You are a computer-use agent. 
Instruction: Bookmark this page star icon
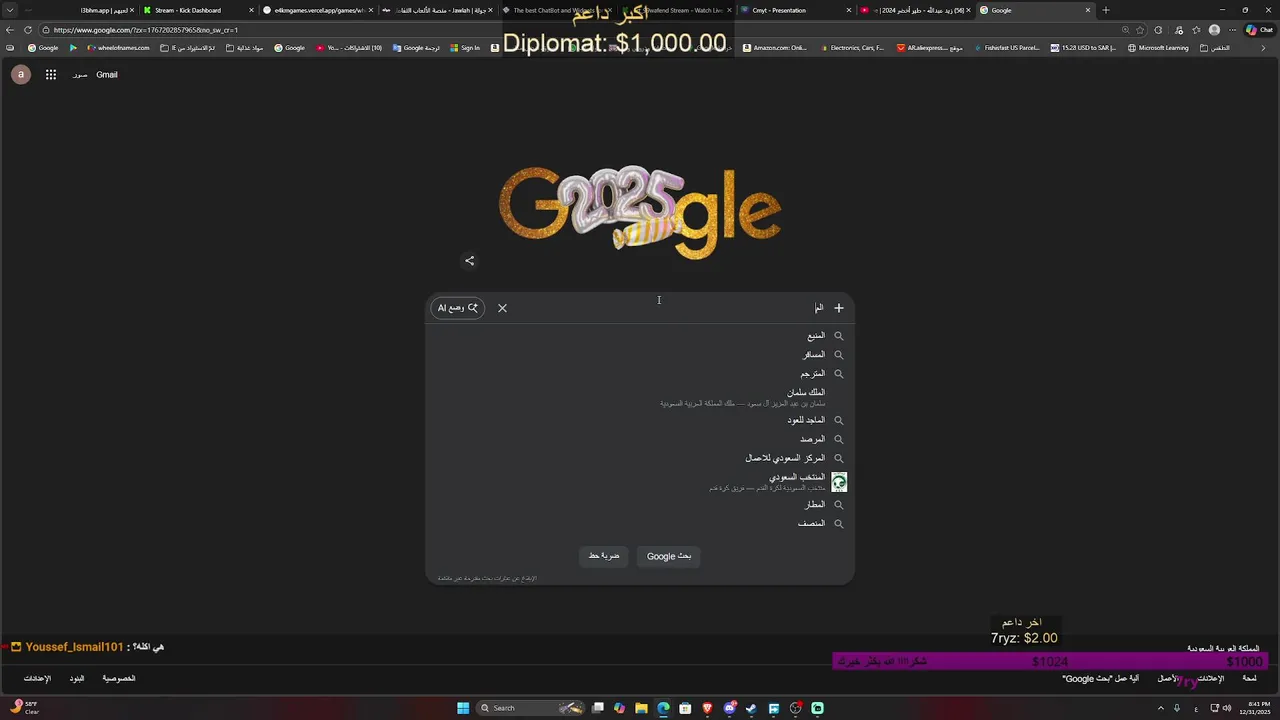coord(1140,30)
